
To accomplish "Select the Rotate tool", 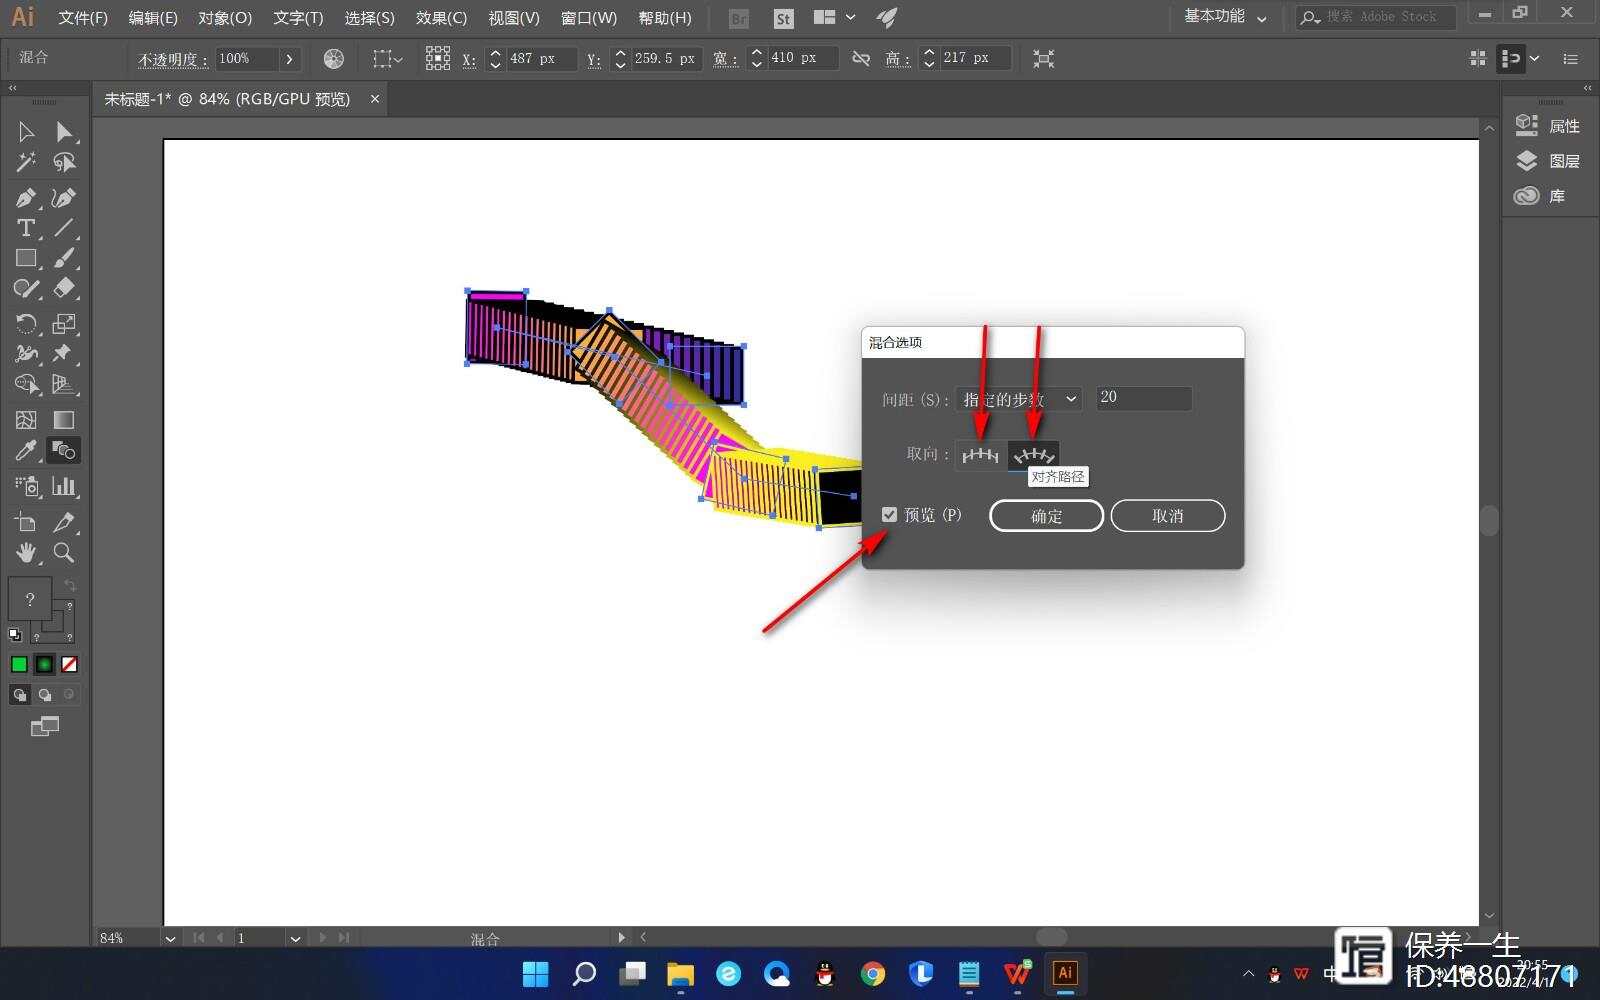I will tap(26, 324).
